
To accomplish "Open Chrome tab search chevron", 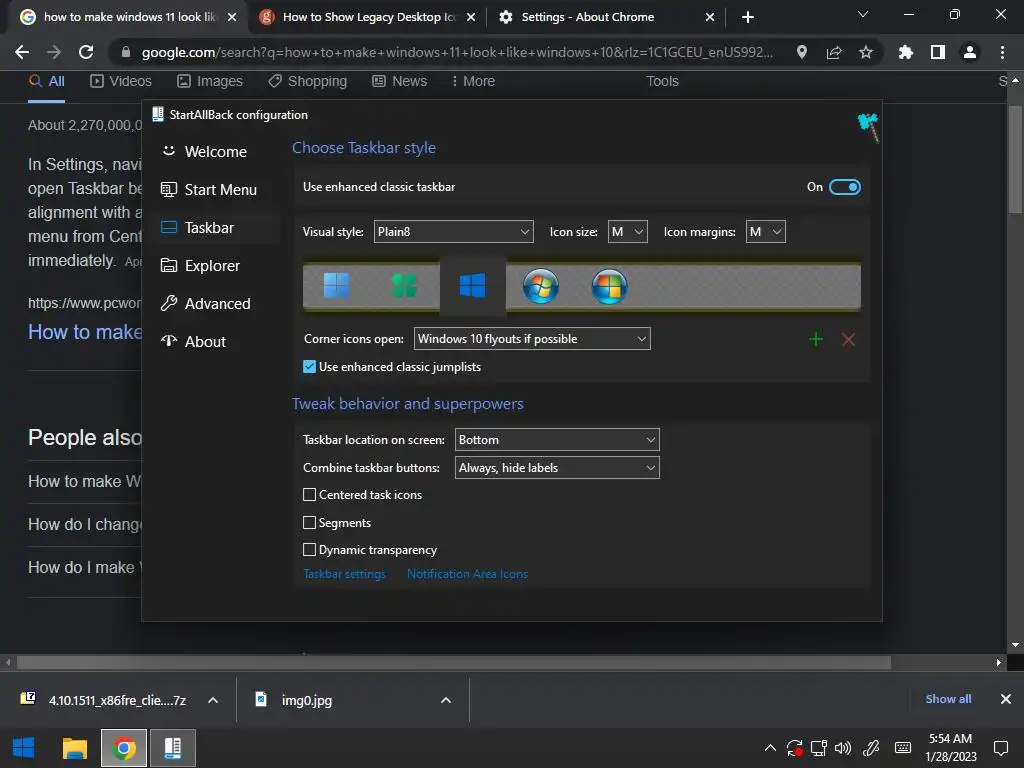I will tap(863, 14).
